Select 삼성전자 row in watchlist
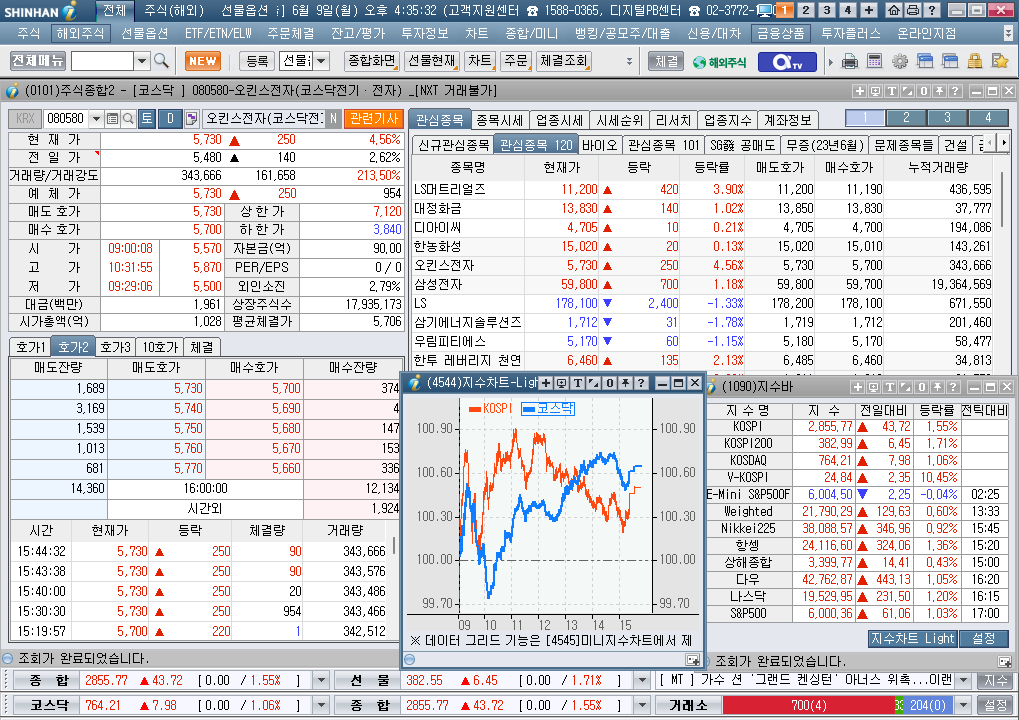Screen dimensions: 1019x720 point(702,284)
